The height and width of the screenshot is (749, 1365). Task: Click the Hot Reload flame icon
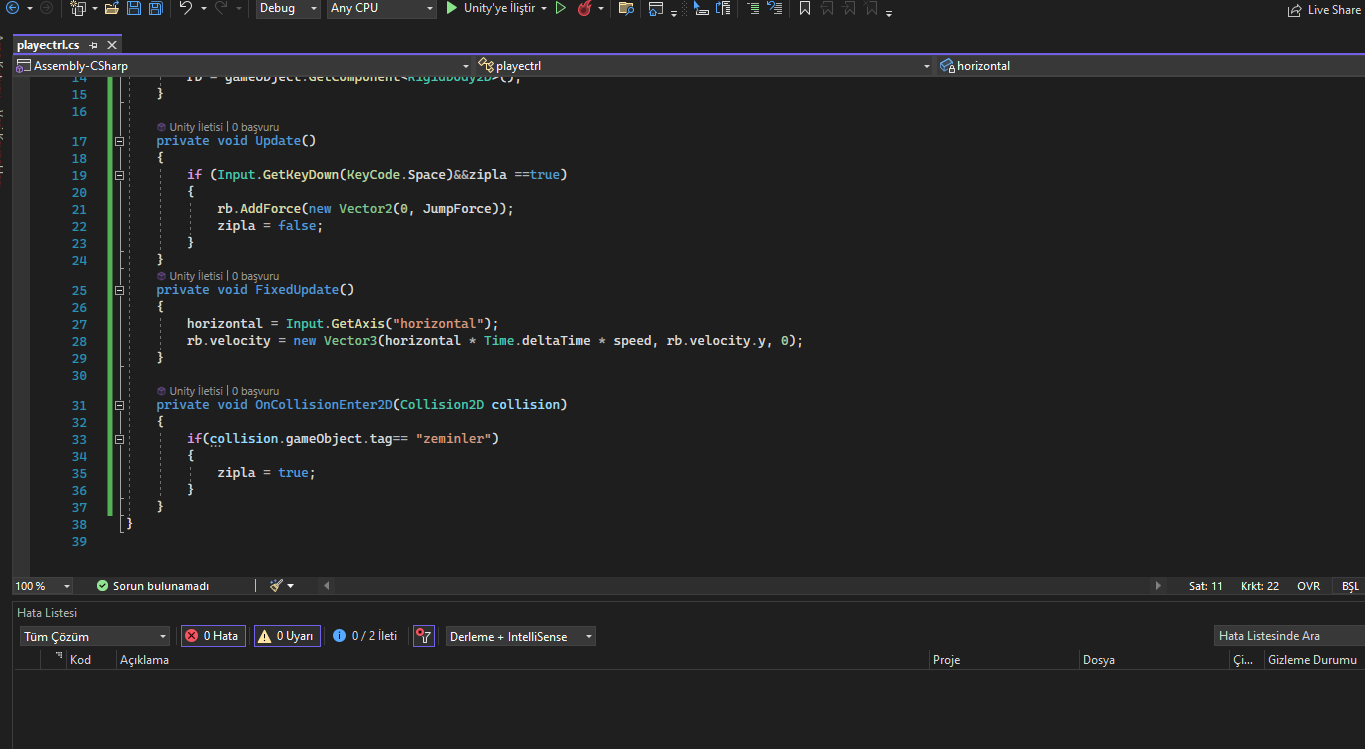pyautogui.click(x=584, y=8)
